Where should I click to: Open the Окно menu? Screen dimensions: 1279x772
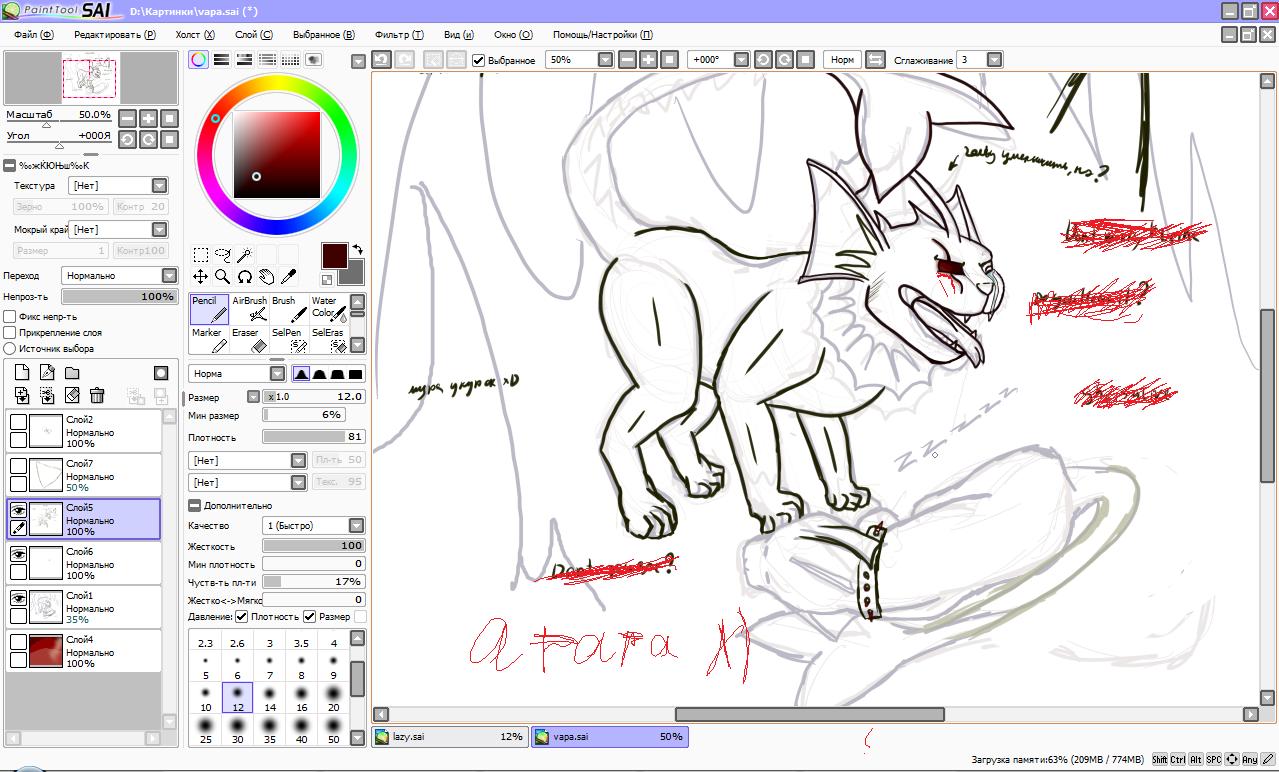(x=512, y=34)
